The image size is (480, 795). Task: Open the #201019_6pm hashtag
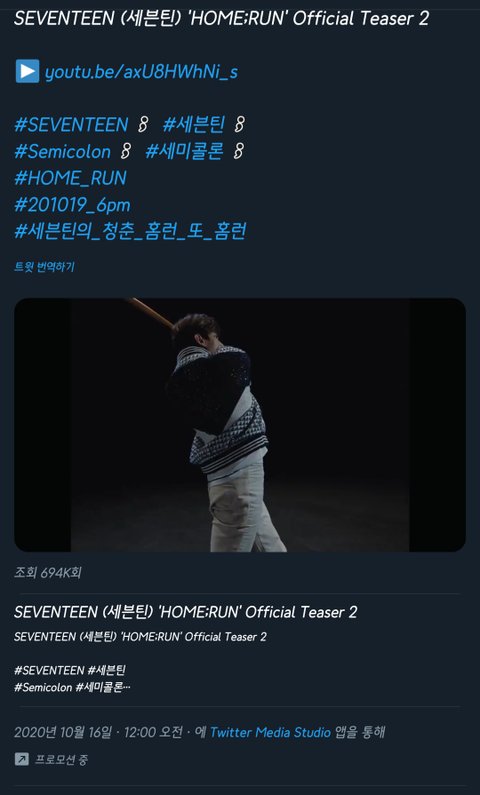[x=72, y=205]
